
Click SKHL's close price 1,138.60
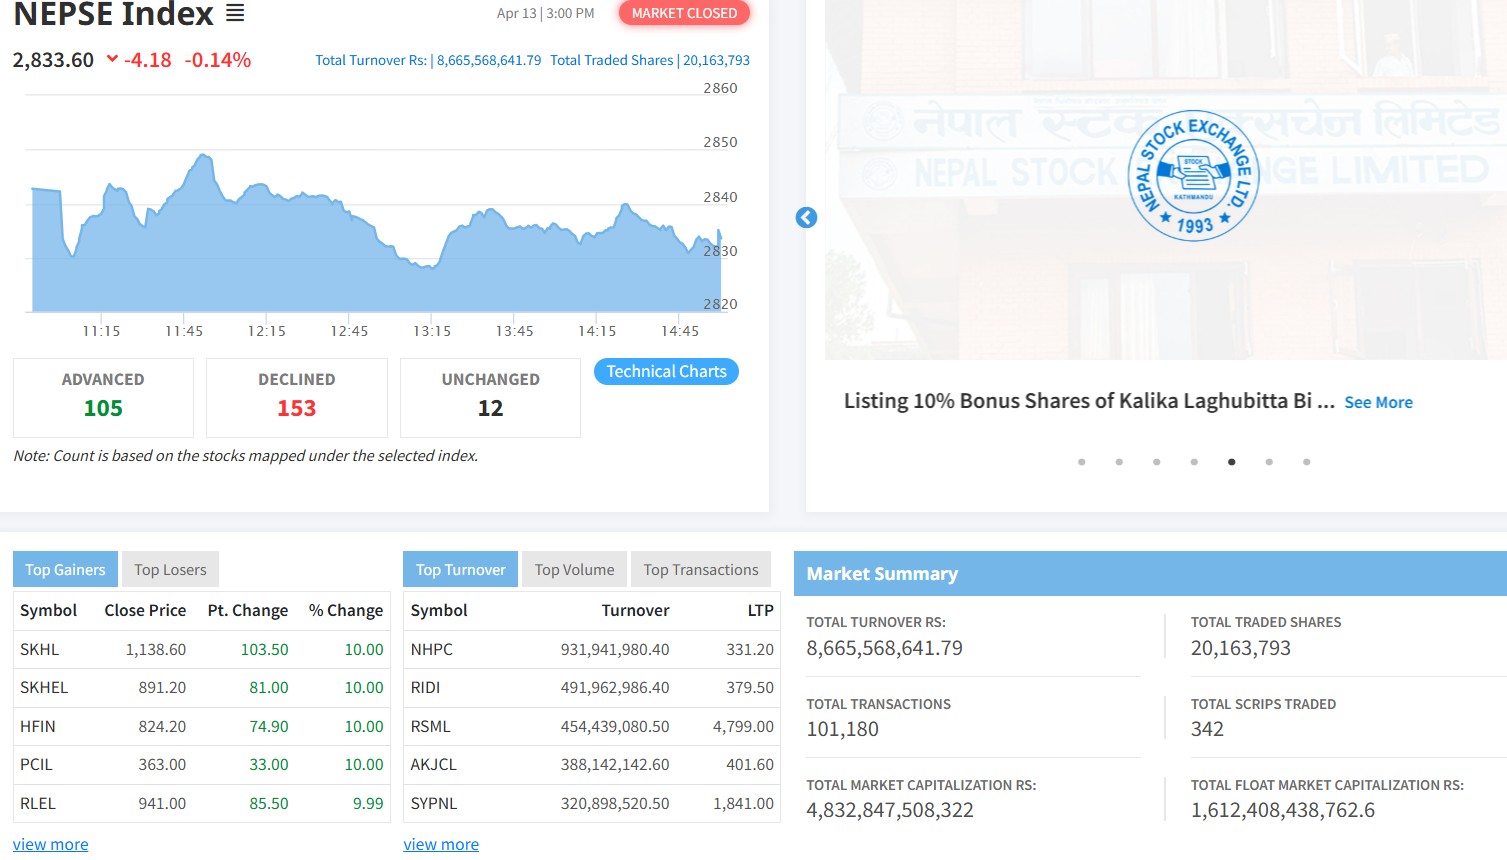coord(156,650)
